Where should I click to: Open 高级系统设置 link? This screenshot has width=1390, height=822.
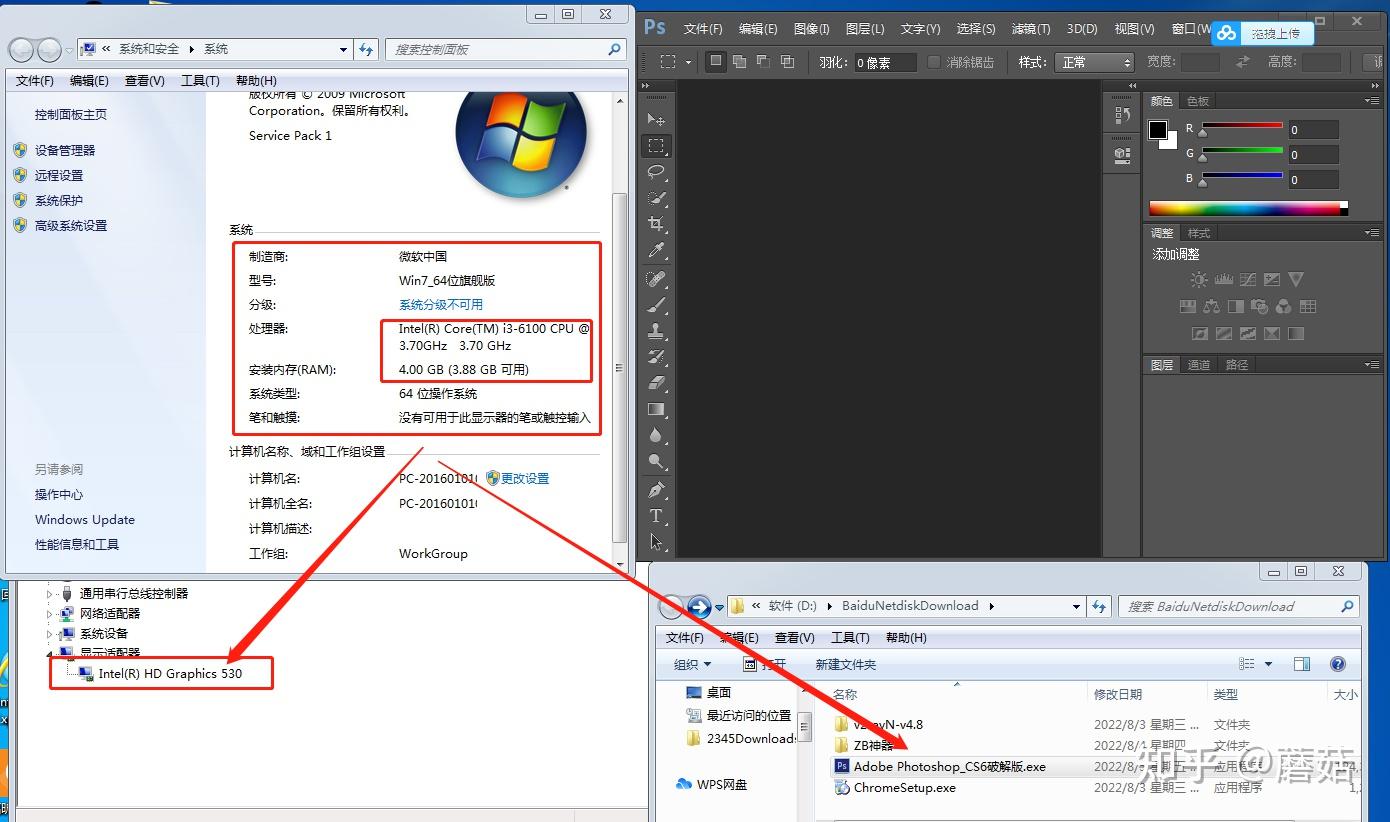[71, 225]
